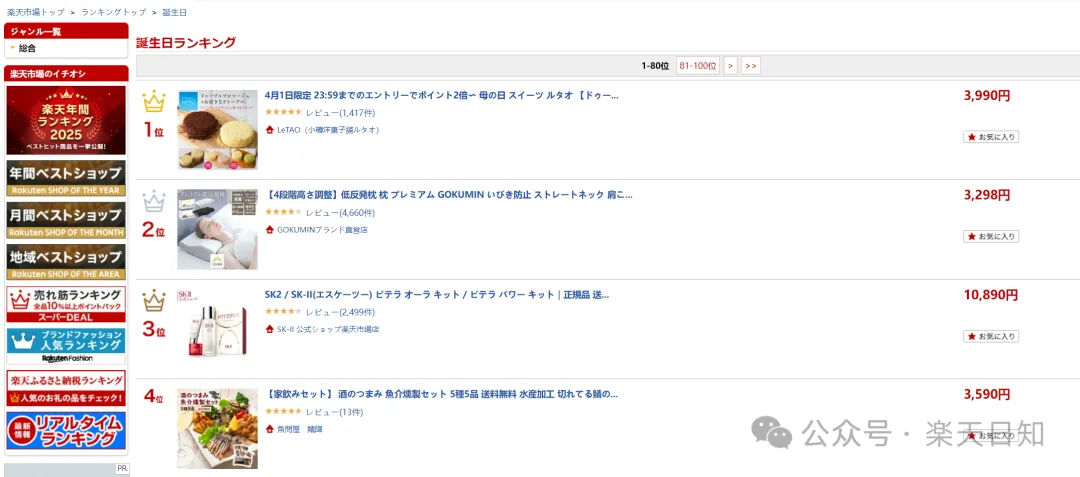This screenshot has height=477, width=1080.
Task: Click the shop icon beside GOKUMINブランド直営店
Action: click(x=269, y=230)
